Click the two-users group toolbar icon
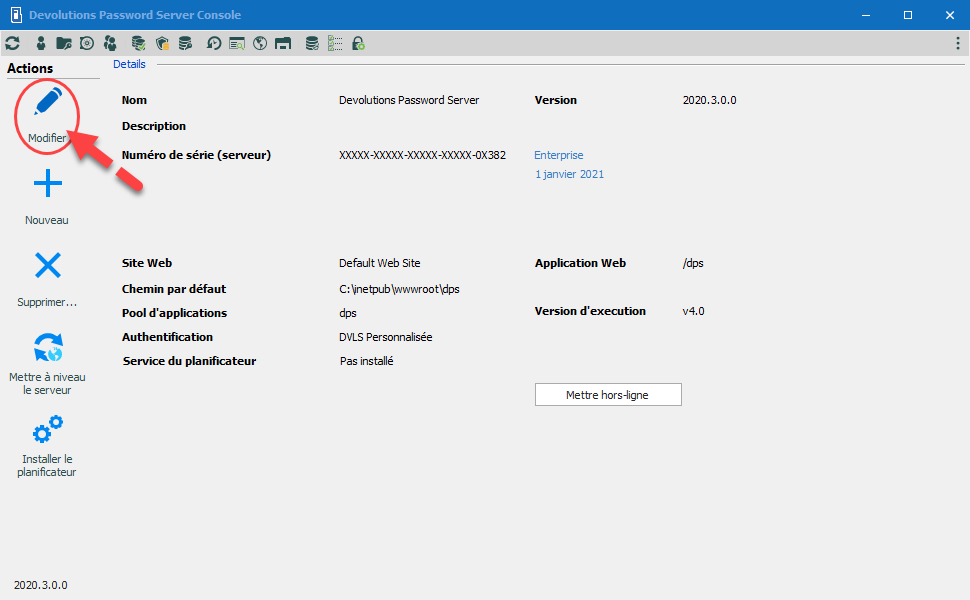The height and width of the screenshot is (600, 970). pos(110,43)
